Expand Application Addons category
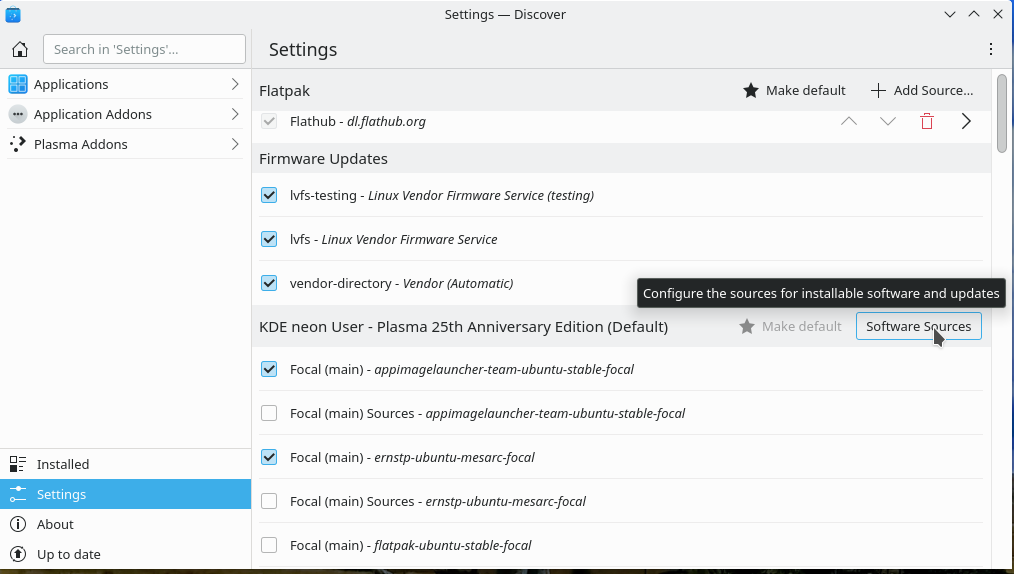 click(x=125, y=114)
